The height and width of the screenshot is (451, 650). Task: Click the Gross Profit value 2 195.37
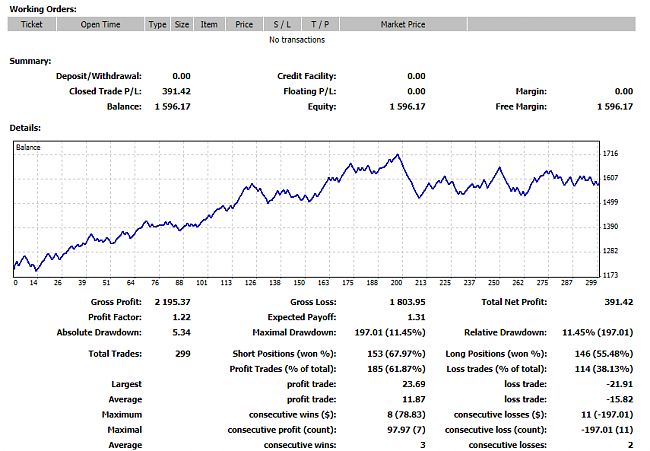tap(172, 301)
